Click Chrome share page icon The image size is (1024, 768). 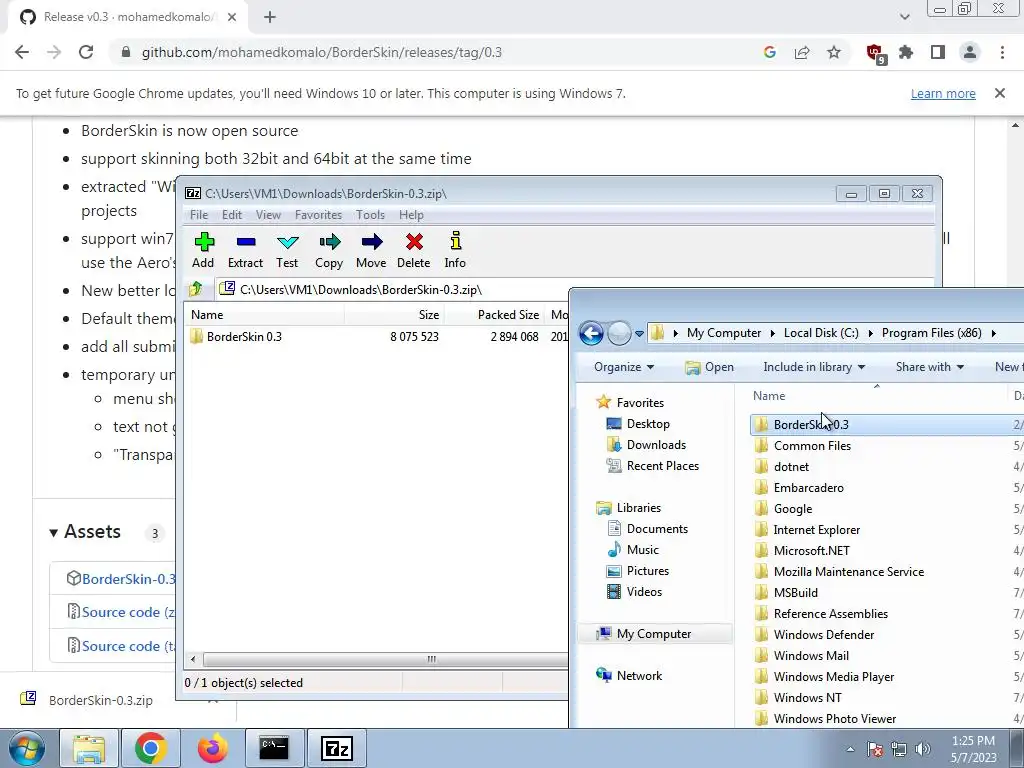(802, 52)
